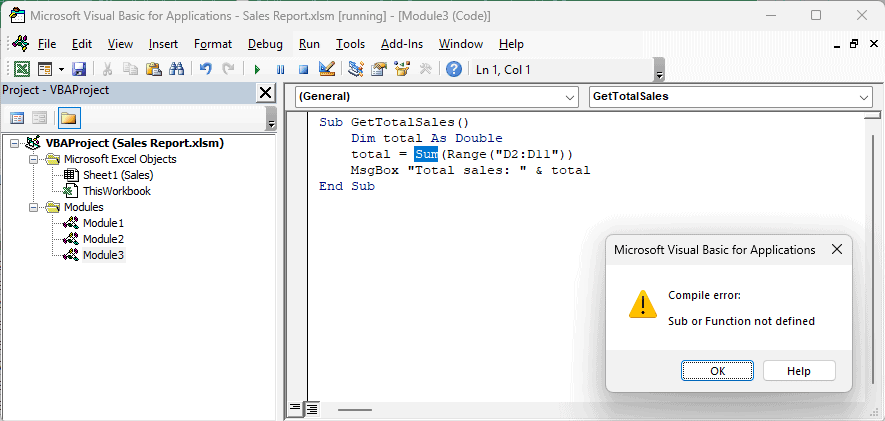Screen dimensions: 885x421
Task: Reset execution with the stop icon
Action: point(304,69)
